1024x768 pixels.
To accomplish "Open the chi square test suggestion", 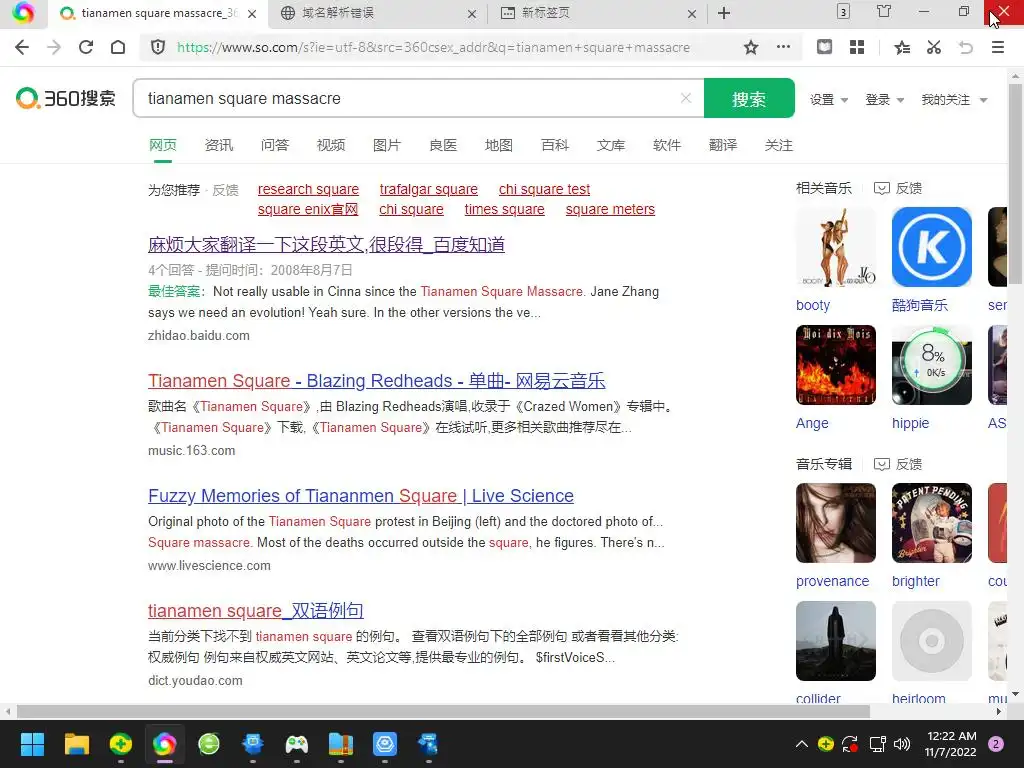I will point(544,189).
